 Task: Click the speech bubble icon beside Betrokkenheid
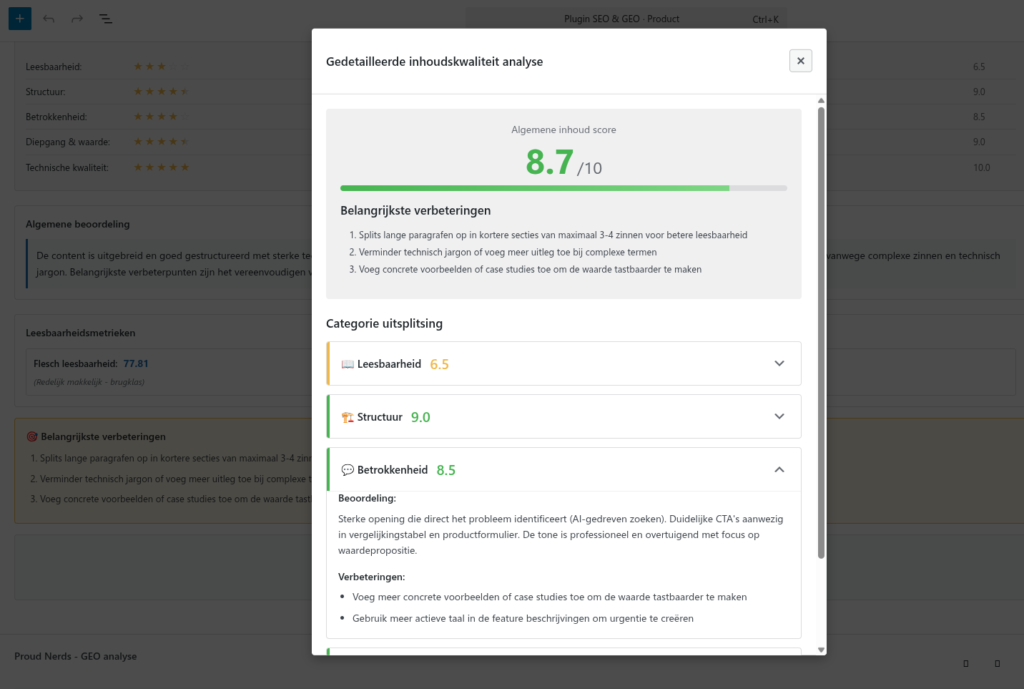348,469
